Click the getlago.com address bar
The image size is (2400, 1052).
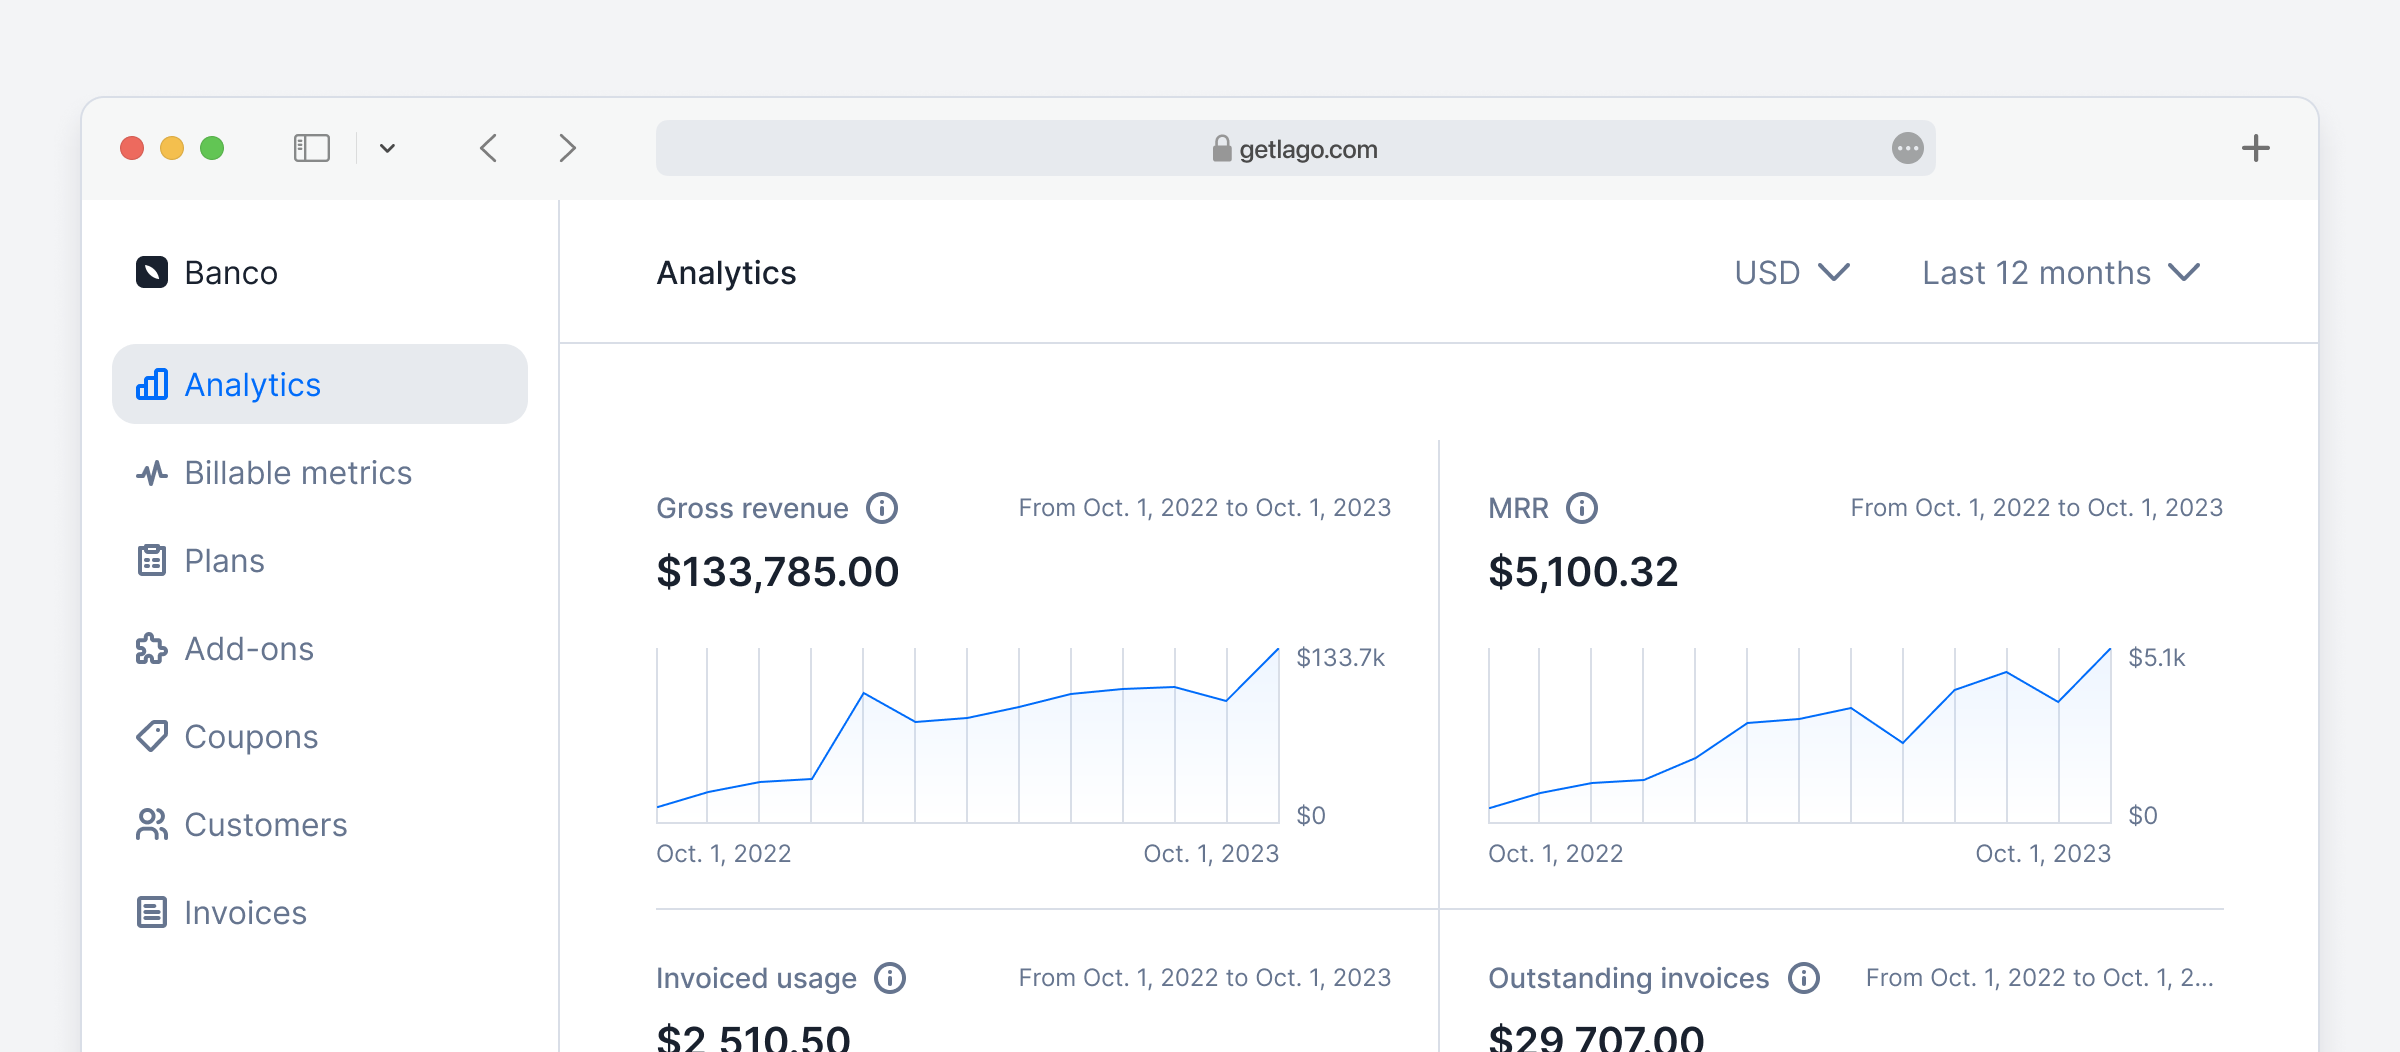pos(1295,149)
